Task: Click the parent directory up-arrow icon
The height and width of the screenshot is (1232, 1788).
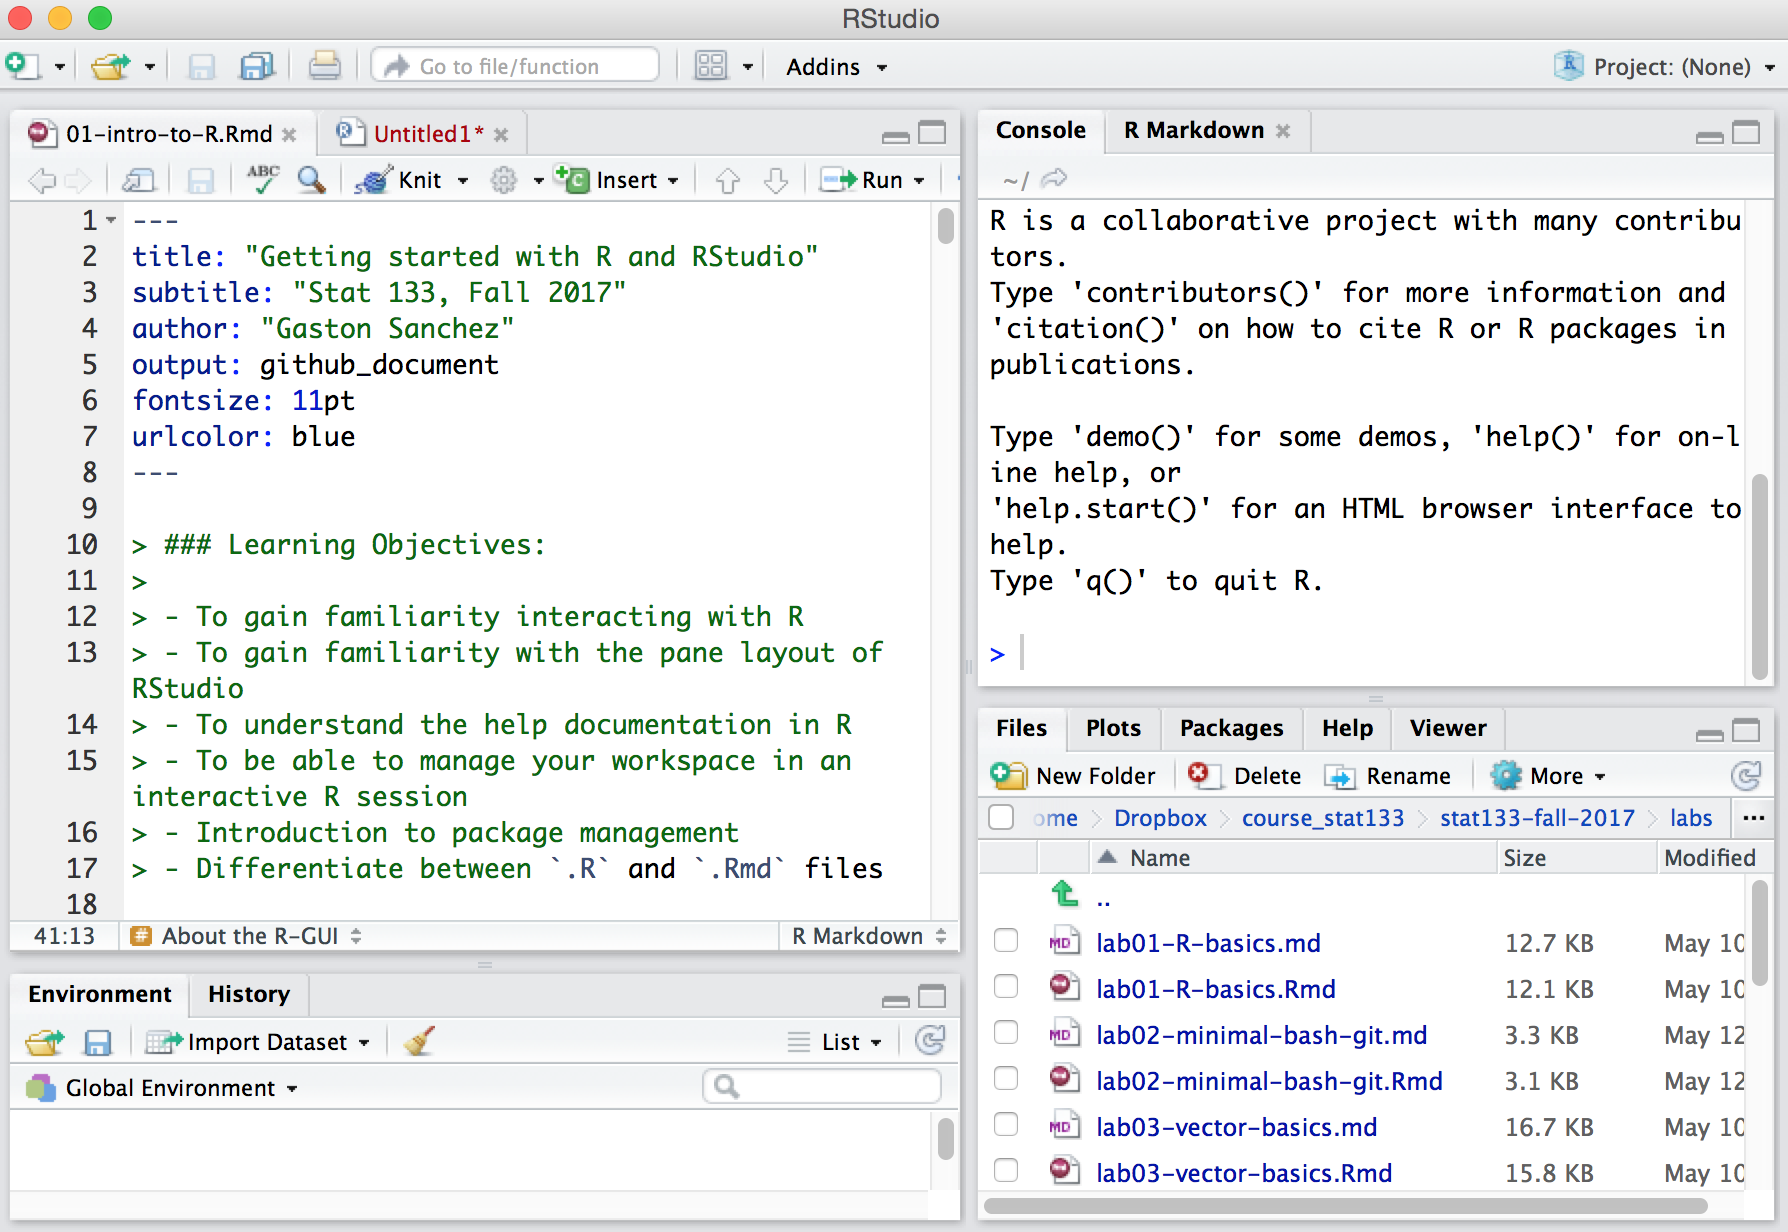Action: click(x=1064, y=894)
